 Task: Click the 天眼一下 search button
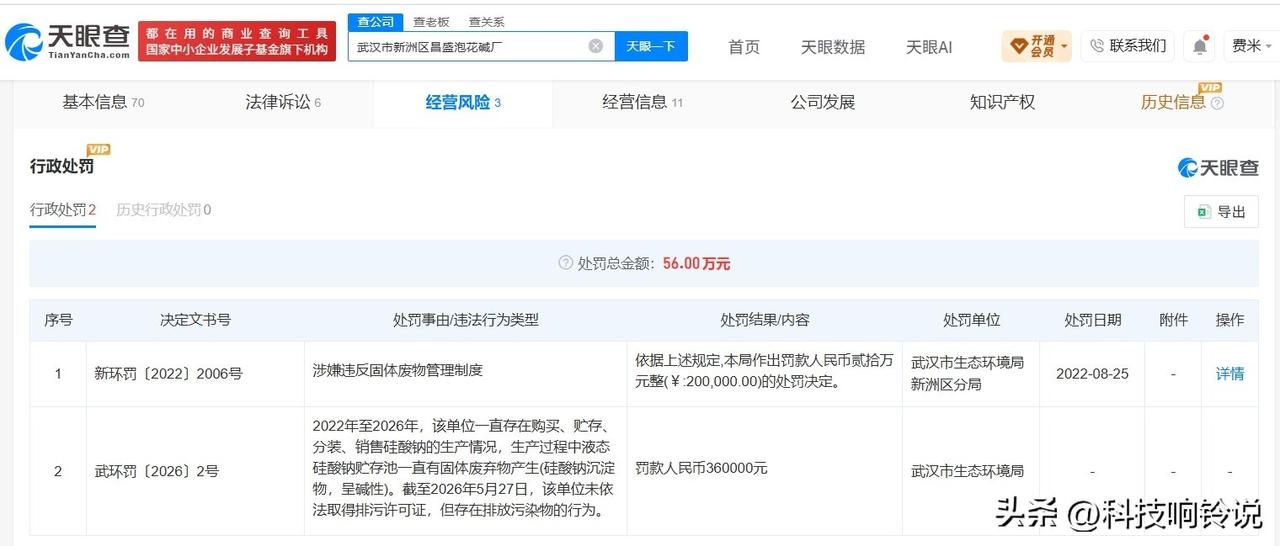click(651, 46)
